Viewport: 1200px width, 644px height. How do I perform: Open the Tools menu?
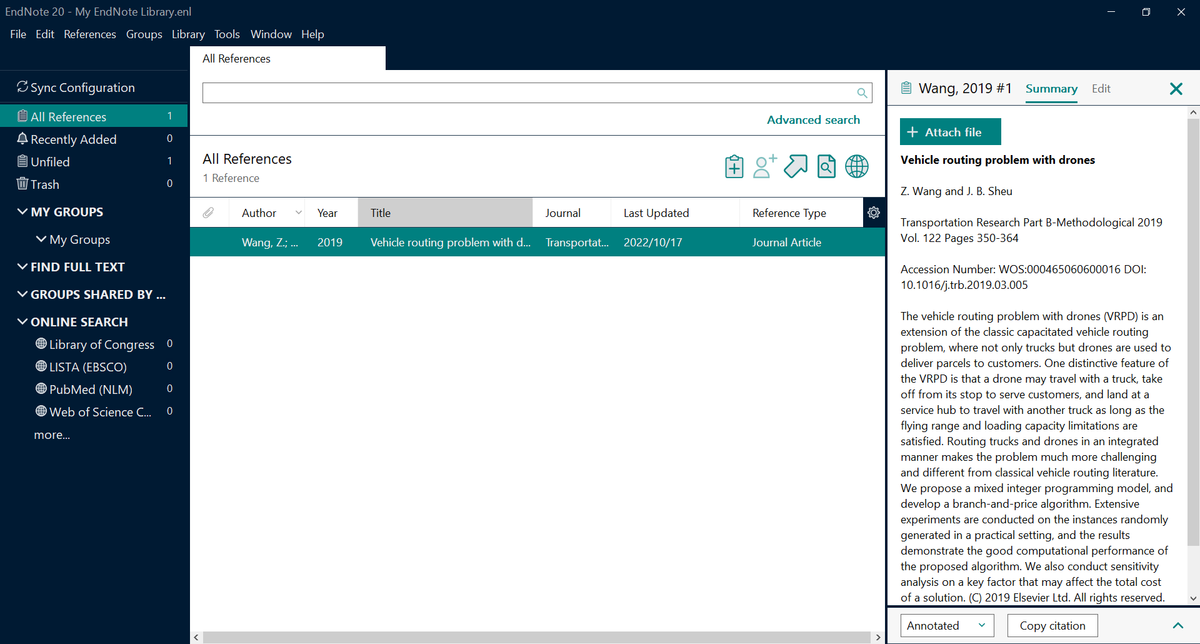click(227, 34)
